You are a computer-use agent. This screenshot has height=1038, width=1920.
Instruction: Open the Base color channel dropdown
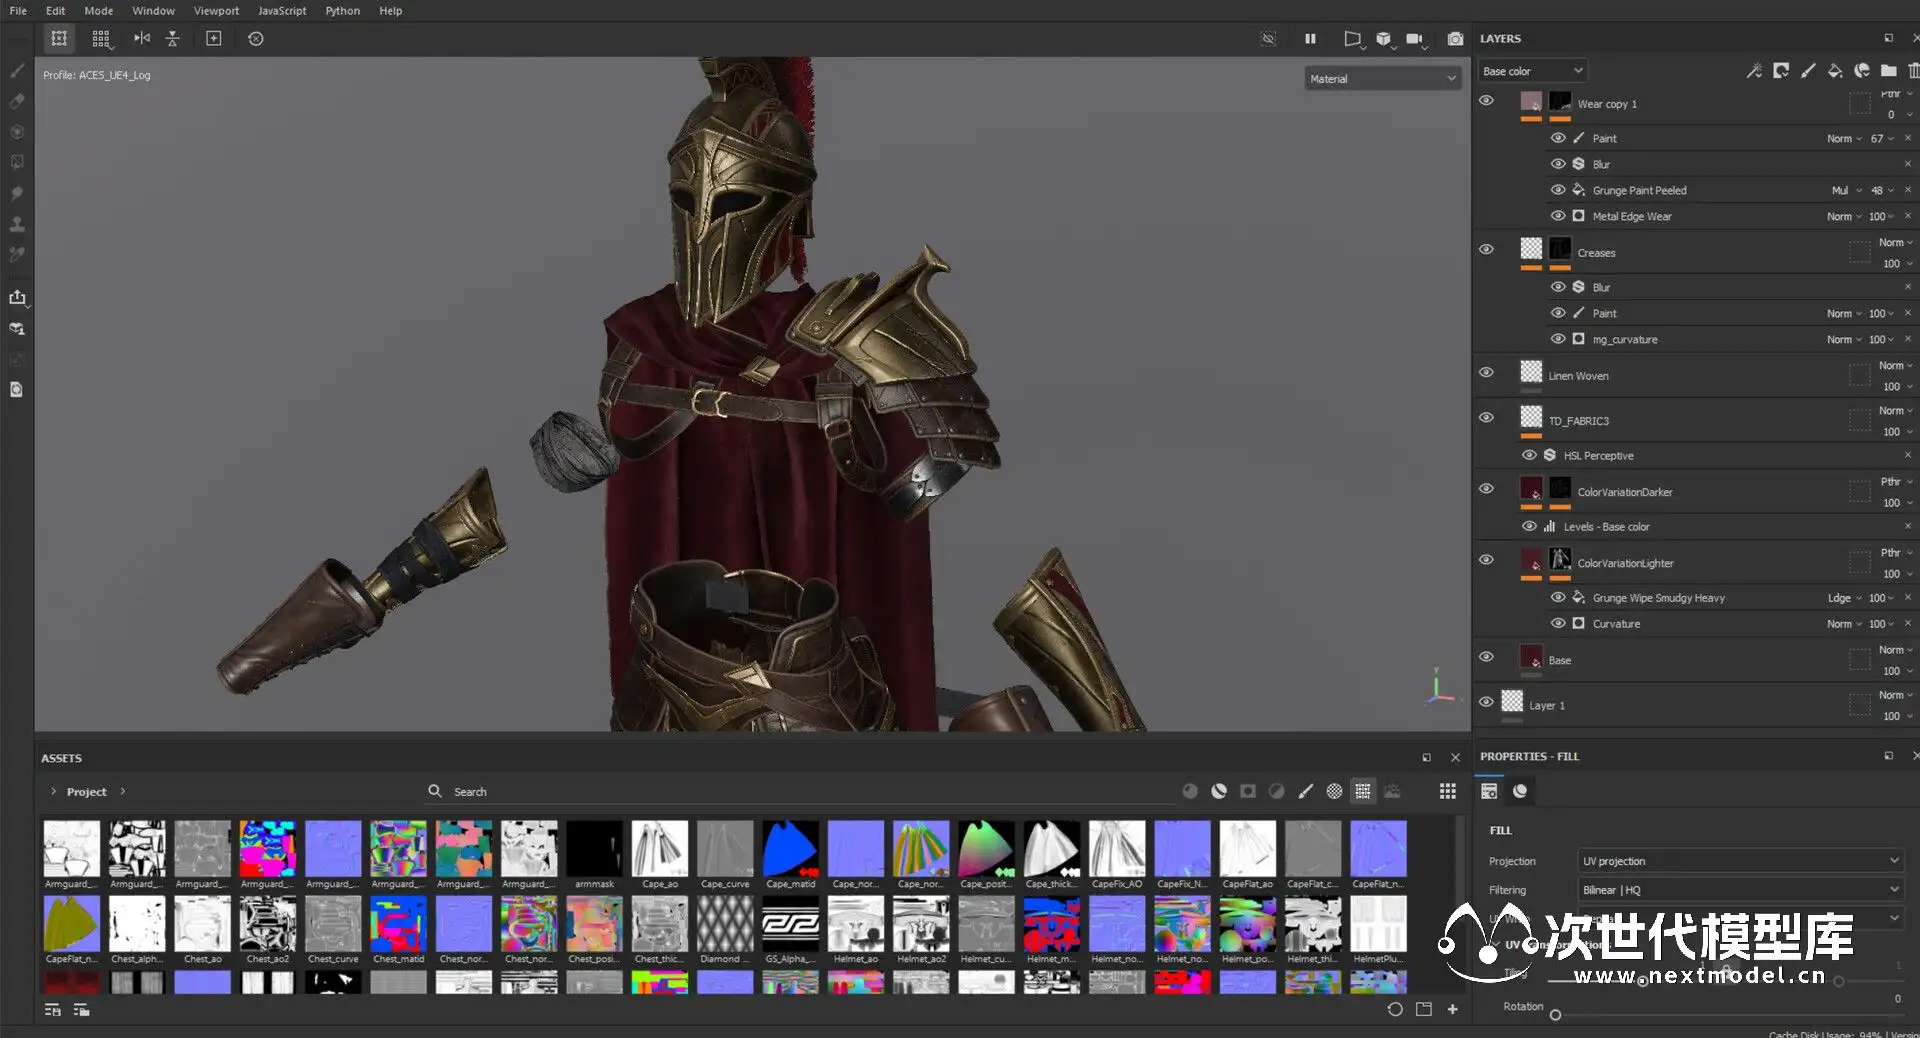1531,71
